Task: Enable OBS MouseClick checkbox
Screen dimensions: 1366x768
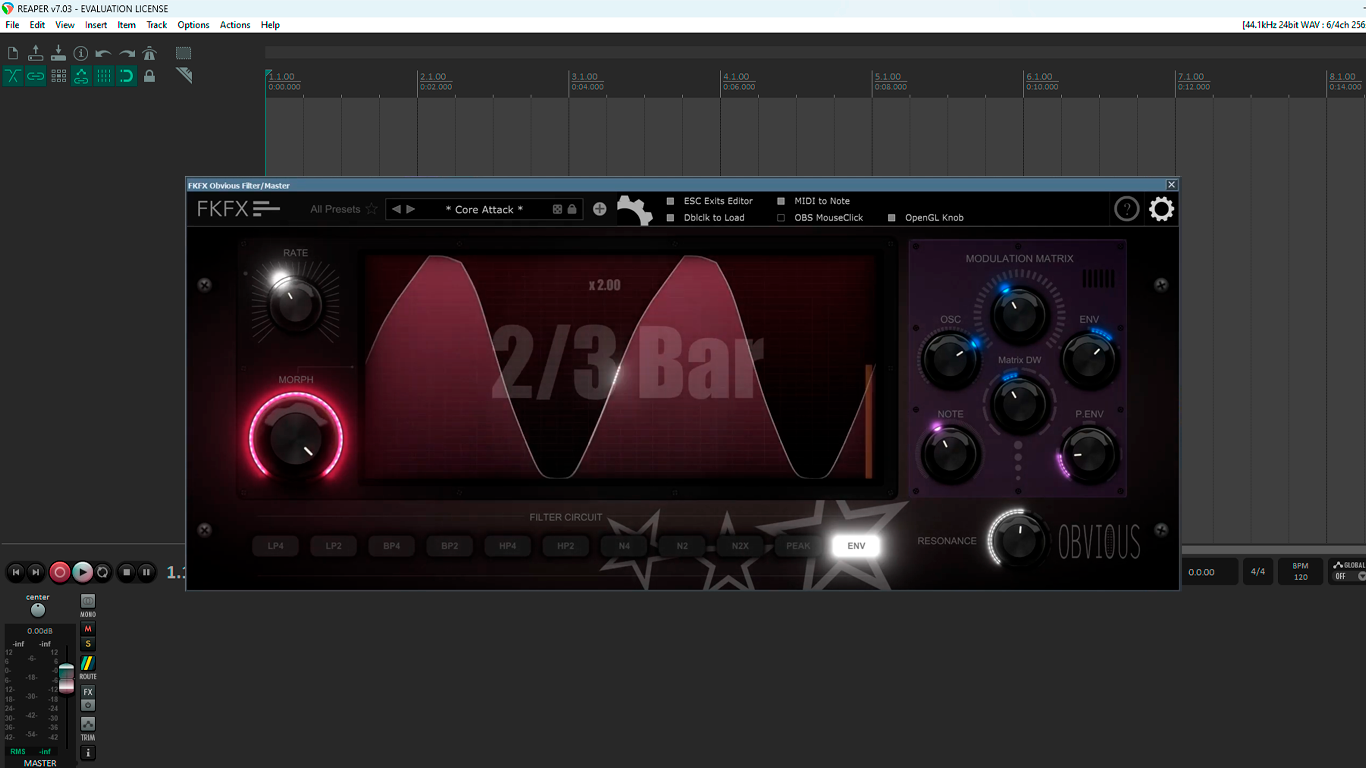Action: click(x=781, y=218)
